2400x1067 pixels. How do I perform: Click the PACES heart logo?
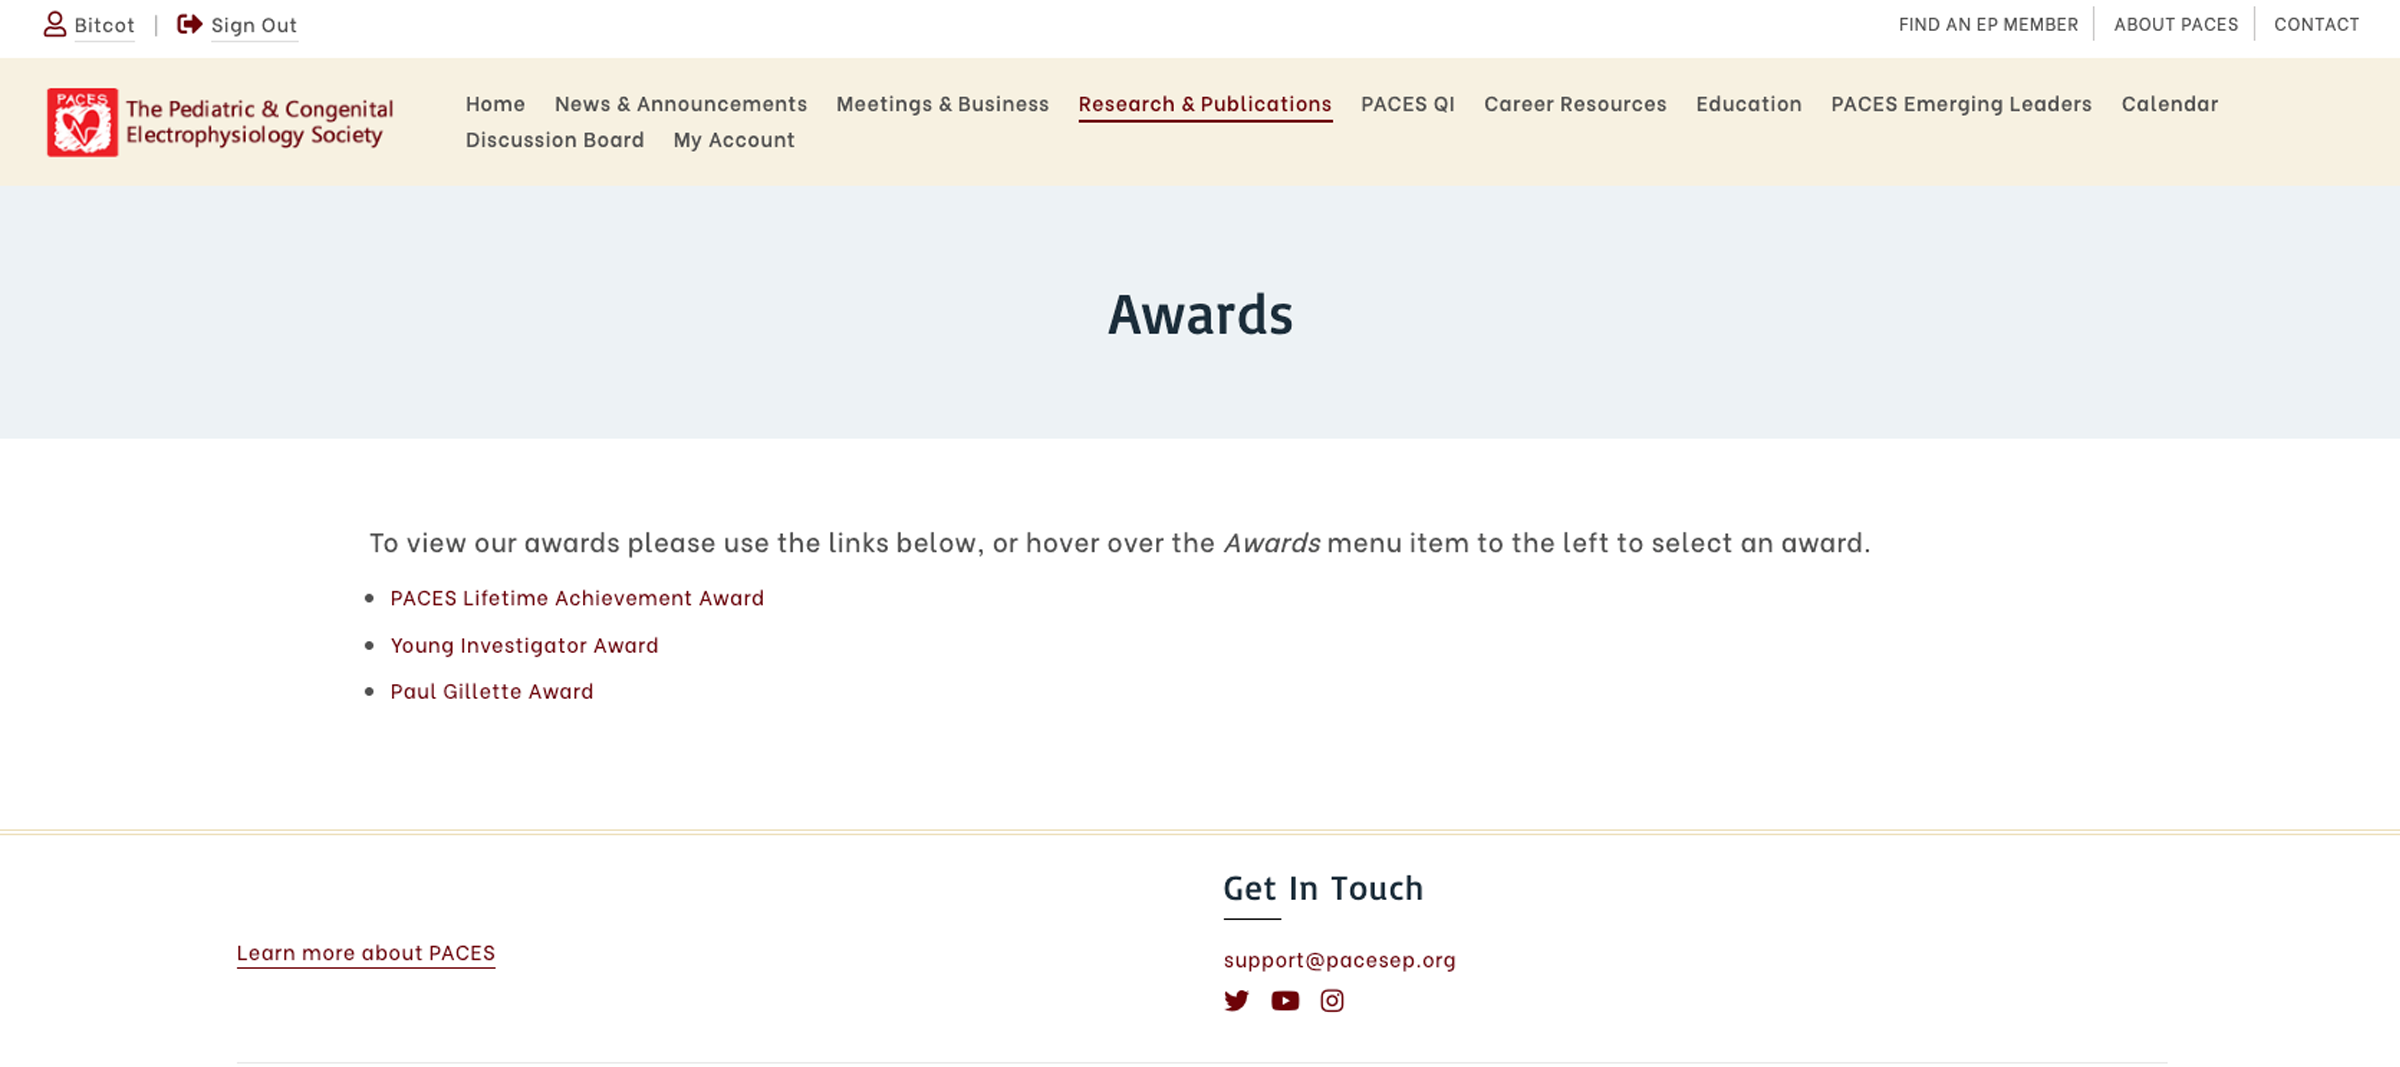click(x=82, y=122)
